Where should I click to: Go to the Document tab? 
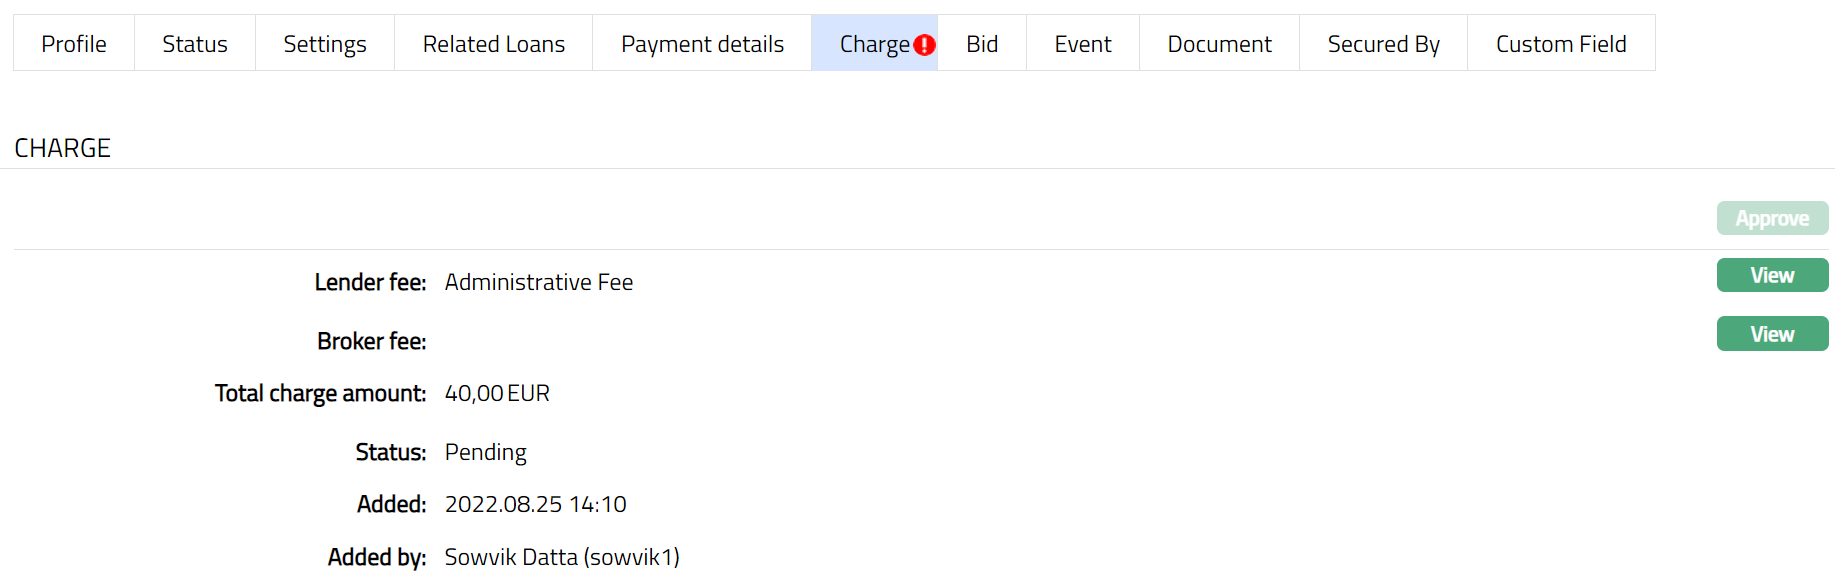1219,44
